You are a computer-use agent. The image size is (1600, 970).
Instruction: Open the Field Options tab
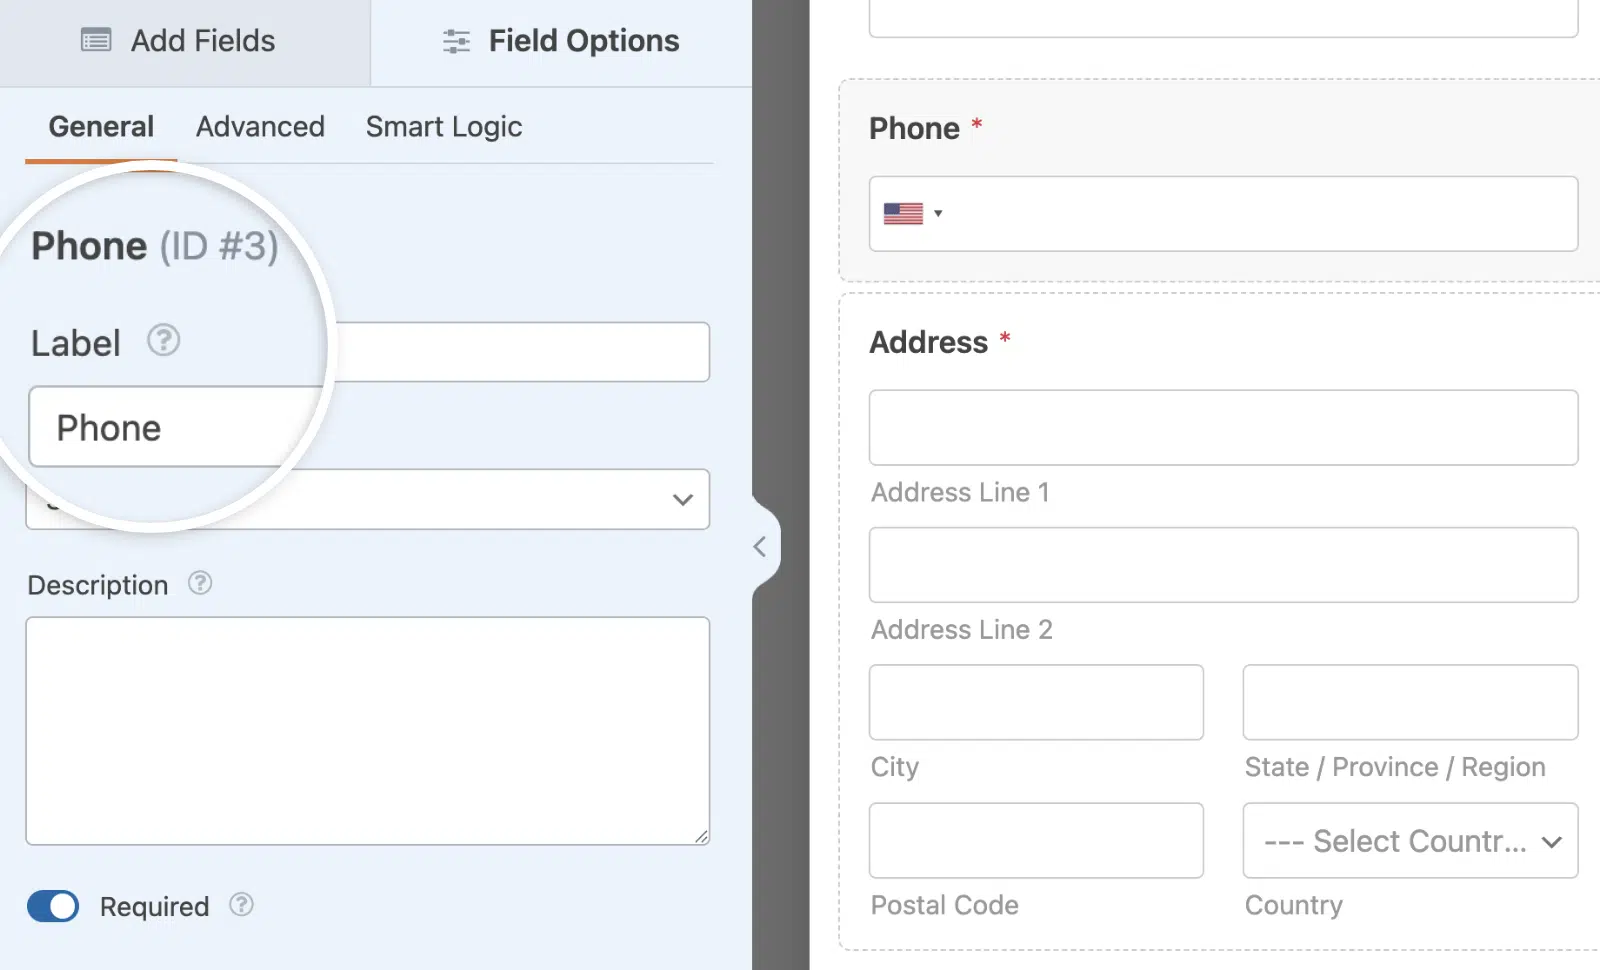pyautogui.click(x=561, y=42)
